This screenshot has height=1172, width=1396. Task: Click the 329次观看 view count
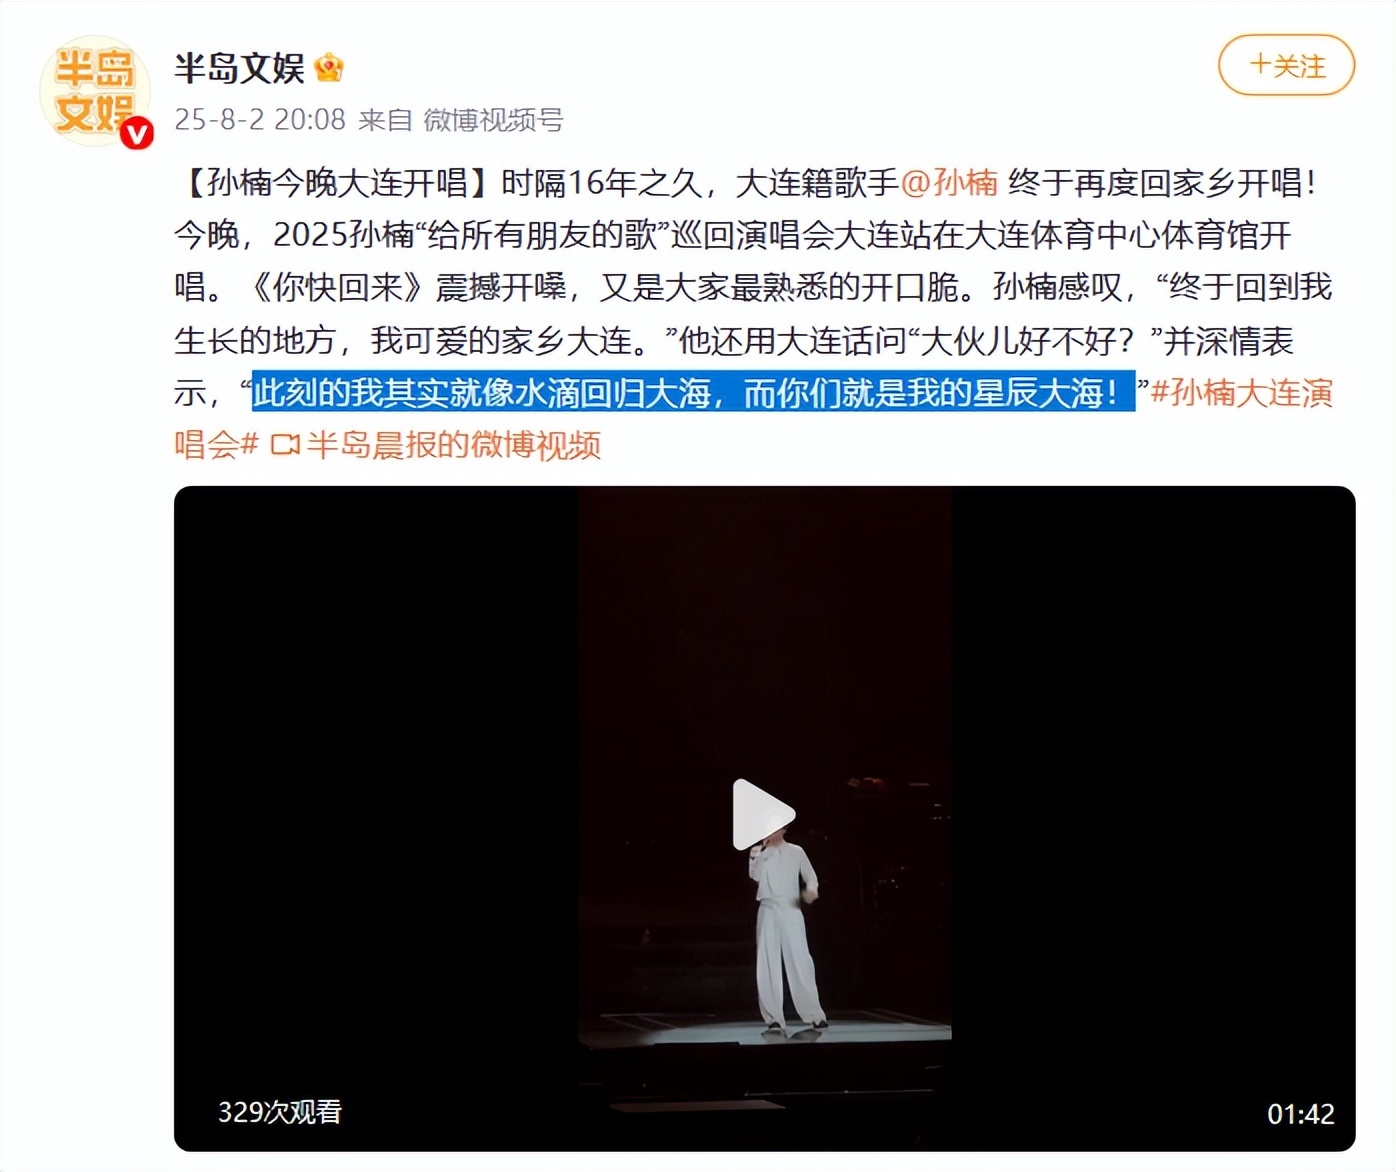280,1112
